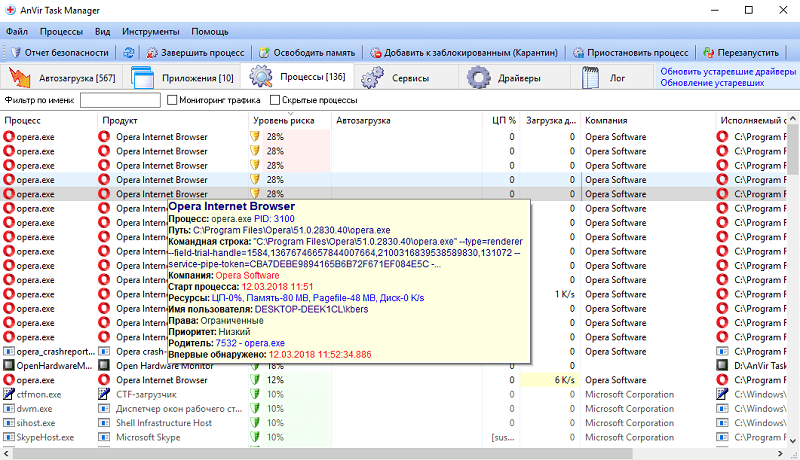Image resolution: width=800 pixels, height=460 pixels.
Task: Sort by the Продукт column header
Action: click(x=172, y=120)
